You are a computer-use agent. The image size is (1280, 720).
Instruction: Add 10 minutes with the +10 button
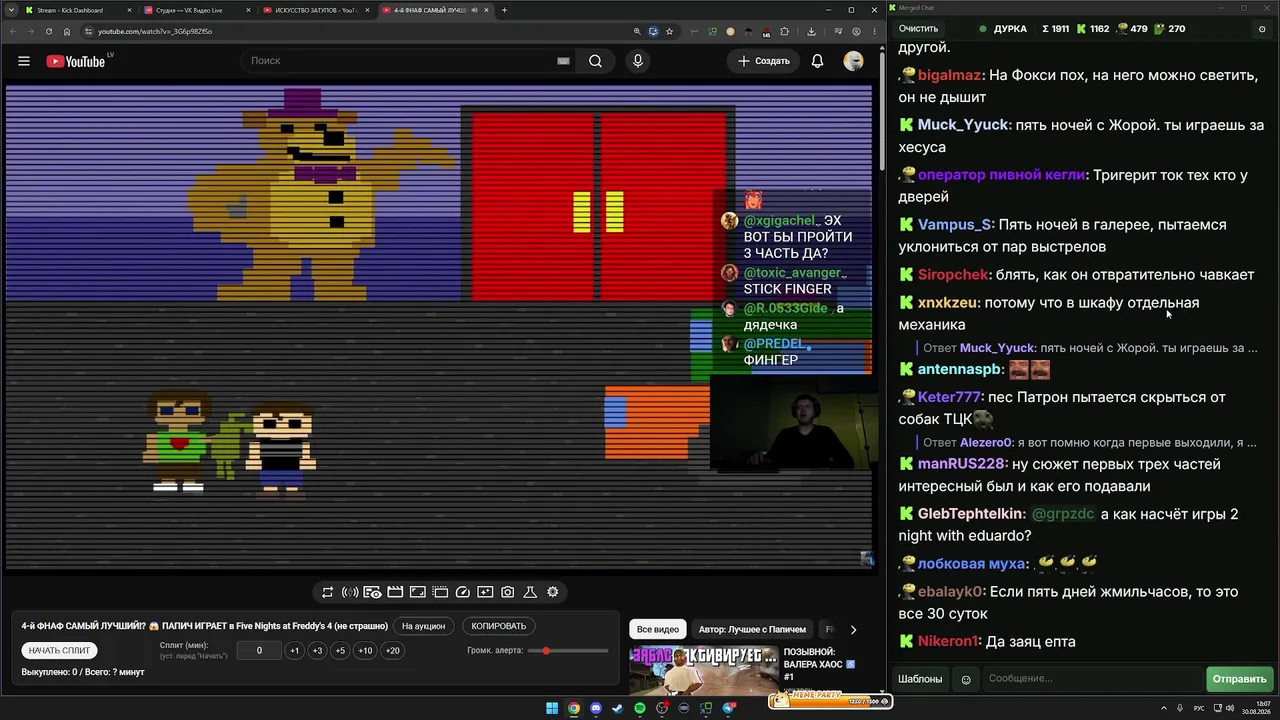pyautogui.click(x=365, y=651)
